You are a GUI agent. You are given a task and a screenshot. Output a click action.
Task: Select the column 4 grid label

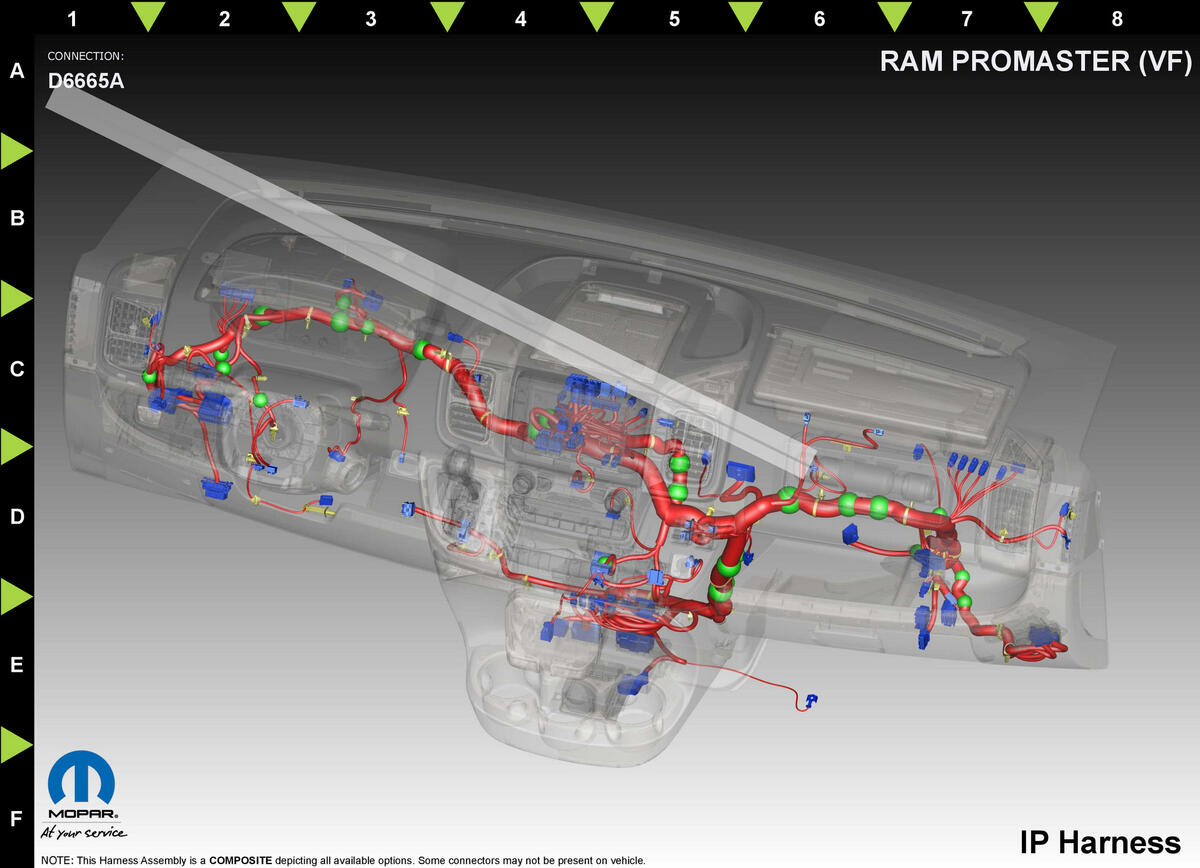click(521, 19)
